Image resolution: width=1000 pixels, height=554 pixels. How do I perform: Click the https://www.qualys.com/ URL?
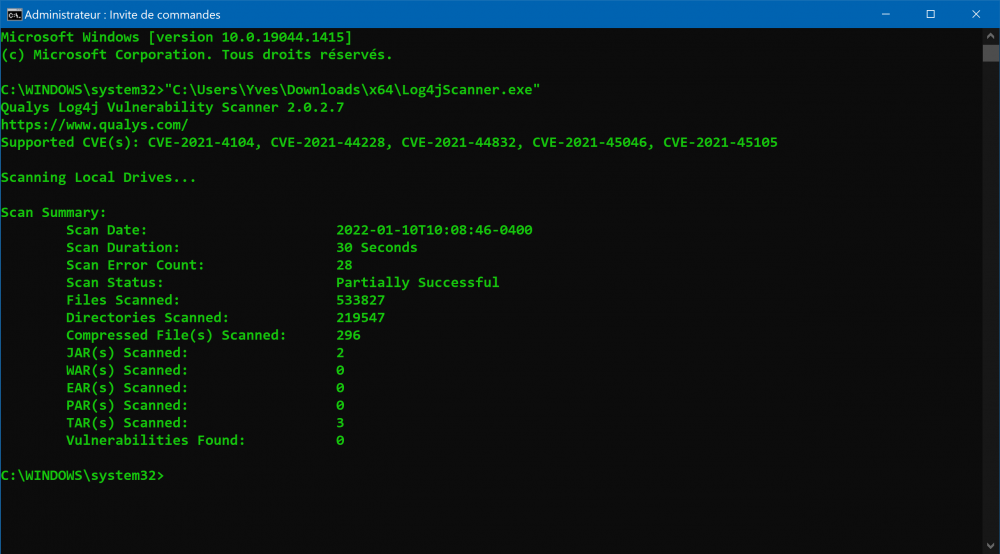[x=95, y=125]
